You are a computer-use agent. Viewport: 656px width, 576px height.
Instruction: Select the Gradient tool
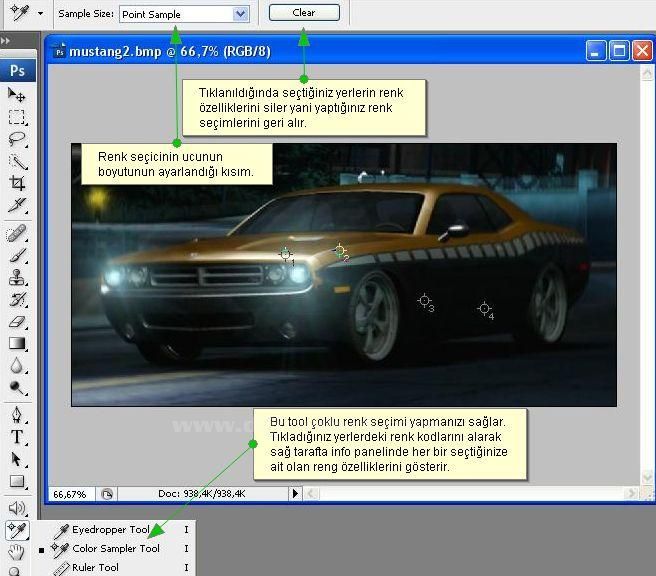pos(17,344)
